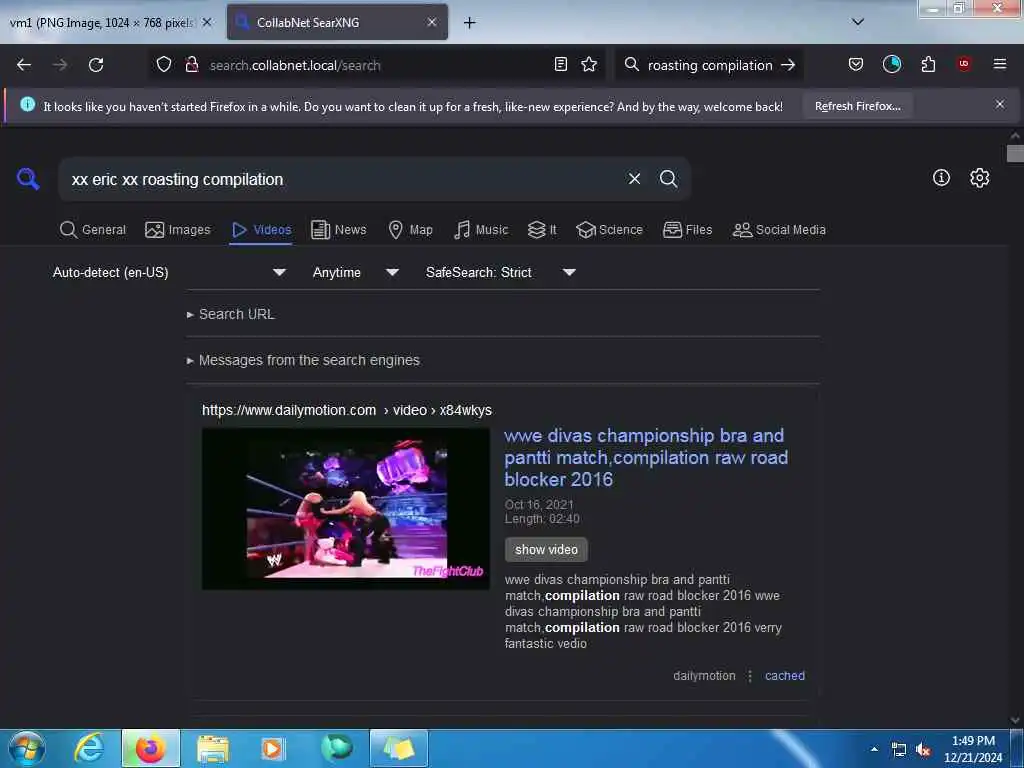Switch to Social Media search category

click(x=779, y=230)
